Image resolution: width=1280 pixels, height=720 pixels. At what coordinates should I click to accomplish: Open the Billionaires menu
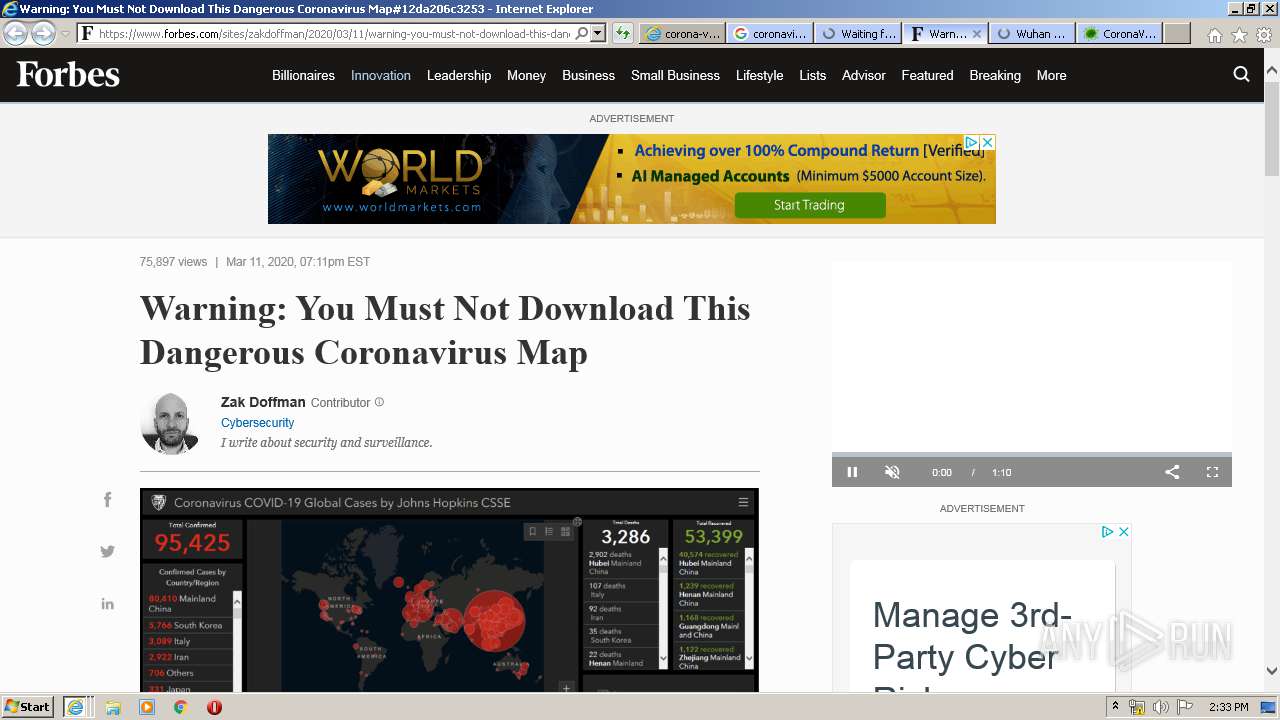303,75
